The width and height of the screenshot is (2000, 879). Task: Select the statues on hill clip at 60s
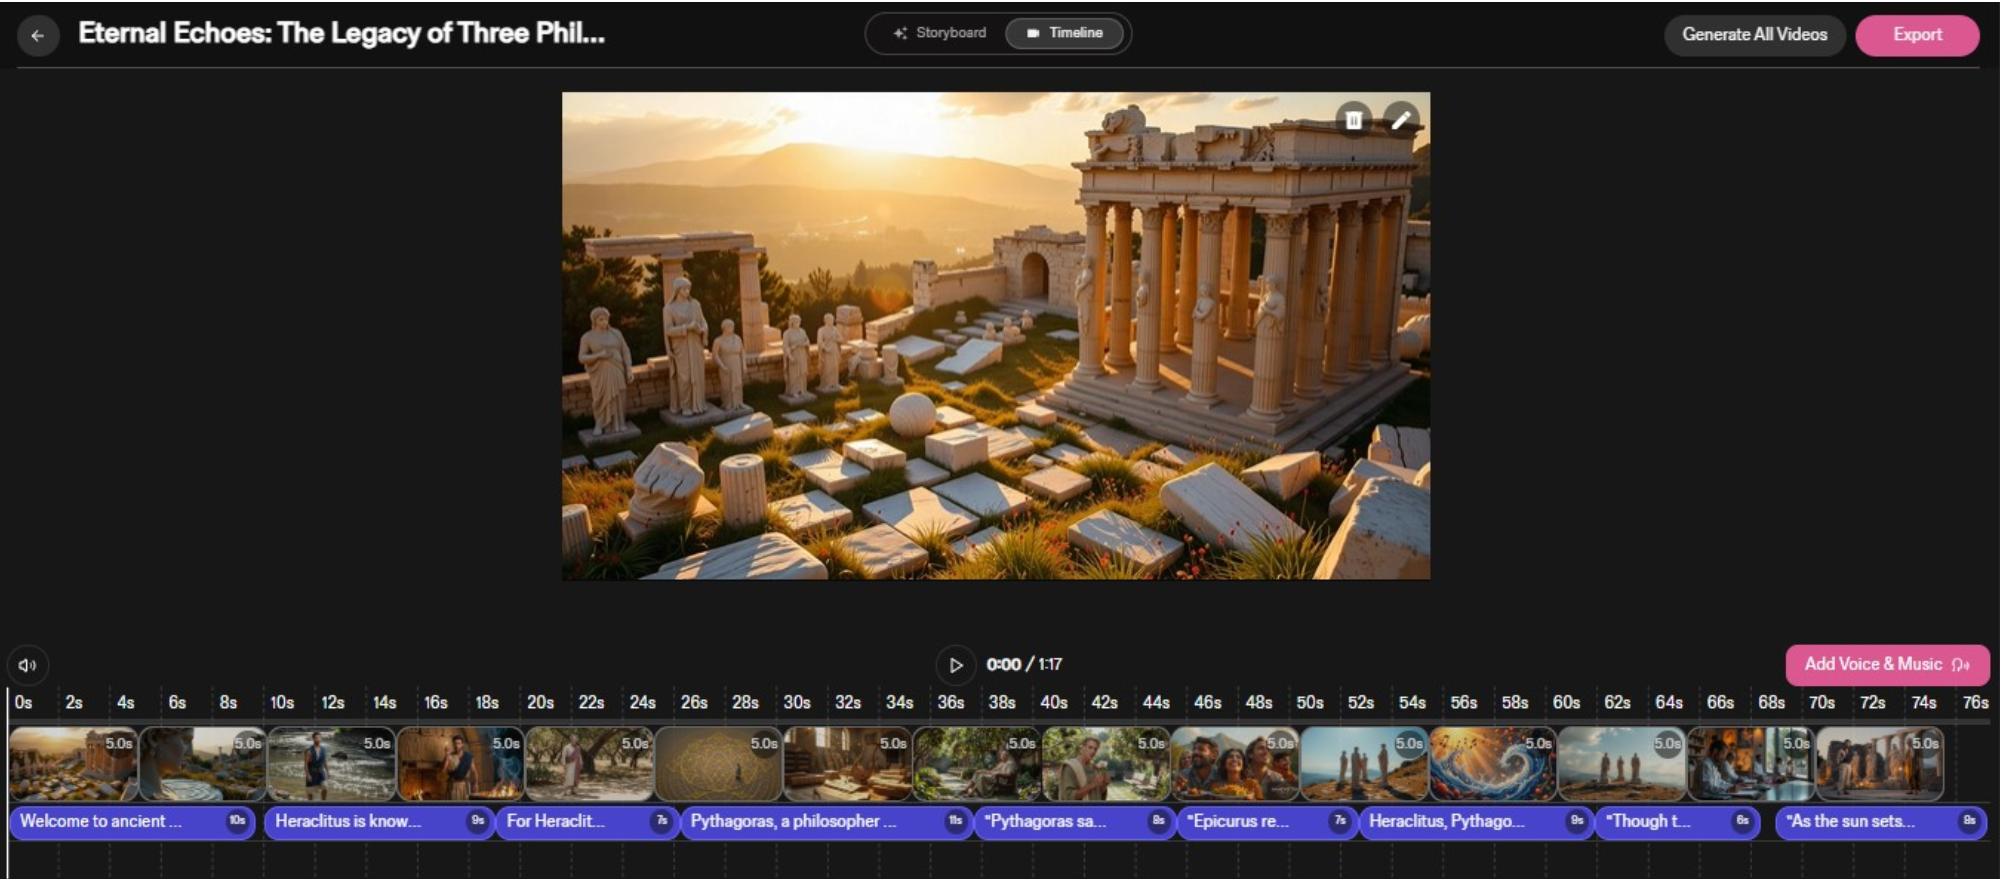pyautogui.click(x=1622, y=764)
